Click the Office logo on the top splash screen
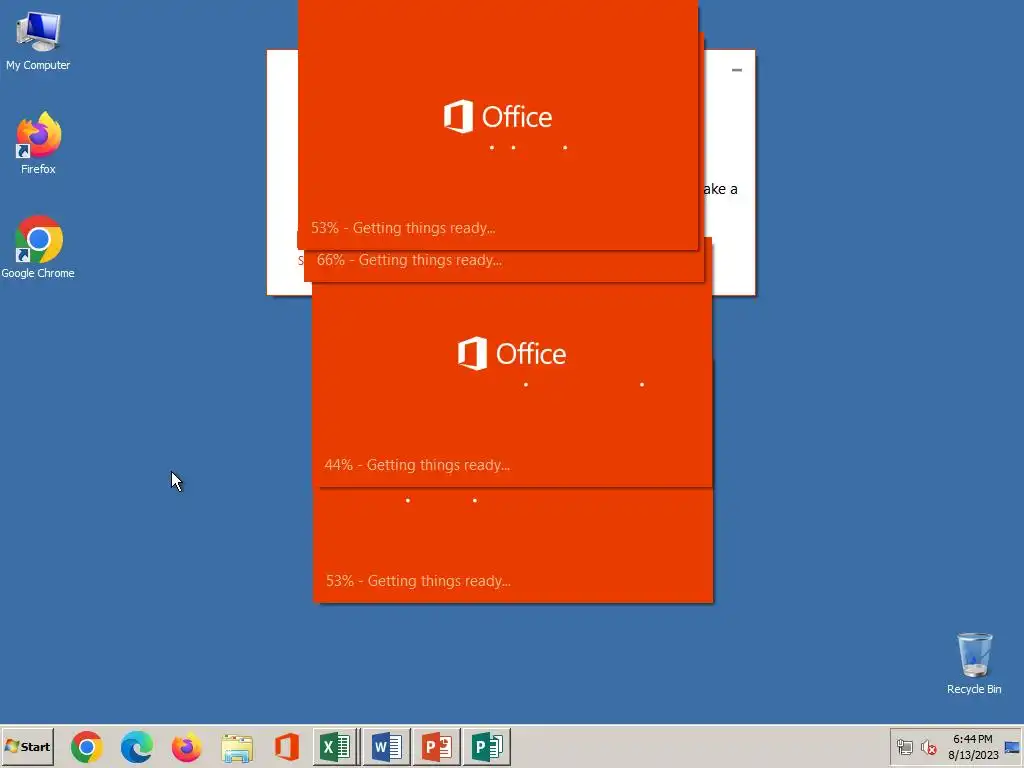 pyautogui.click(x=498, y=117)
